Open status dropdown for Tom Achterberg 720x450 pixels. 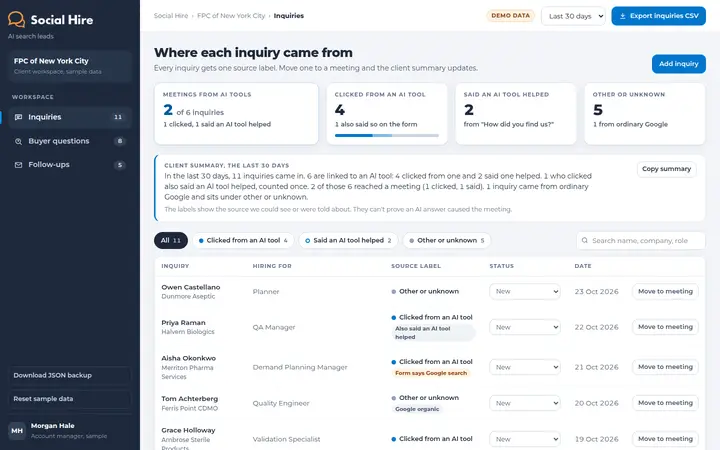[525, 403]
